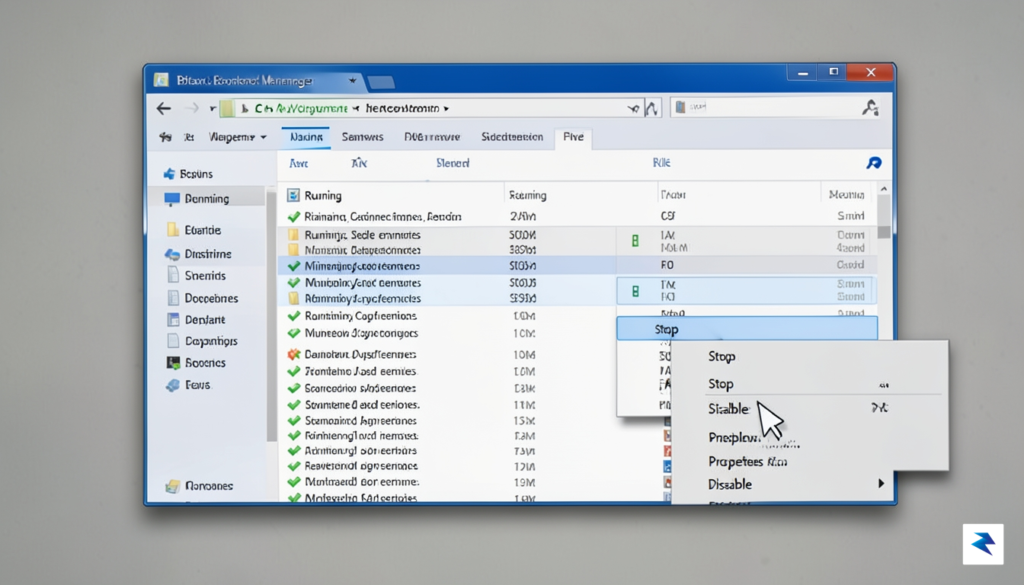
Task: Click the blue help icon below search box
Action: coord(874,163)
